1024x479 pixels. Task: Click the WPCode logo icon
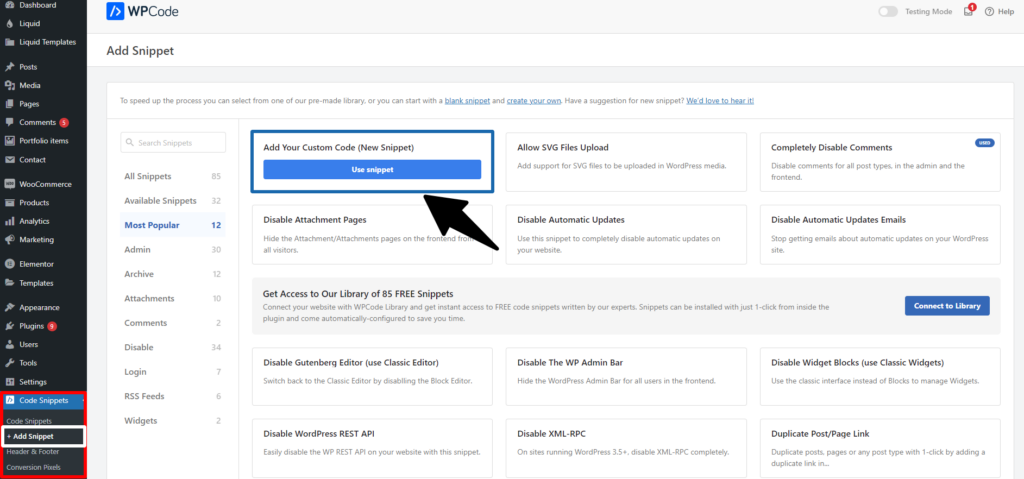click(x=114, y=12)
